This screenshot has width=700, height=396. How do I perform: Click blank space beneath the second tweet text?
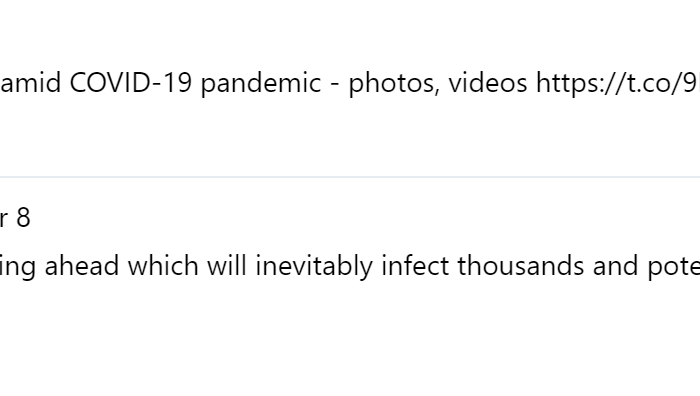[350, 339]
